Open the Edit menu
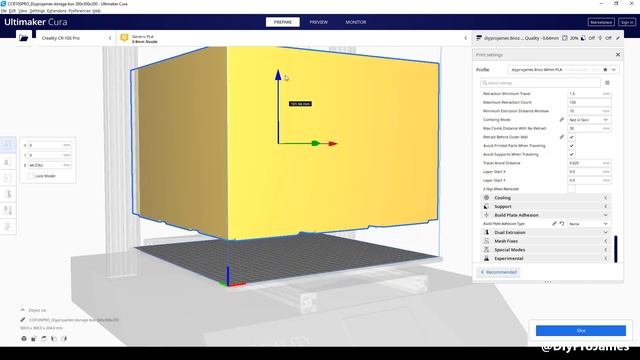Viewport: 640px width, 360px height. click(13, 11)
